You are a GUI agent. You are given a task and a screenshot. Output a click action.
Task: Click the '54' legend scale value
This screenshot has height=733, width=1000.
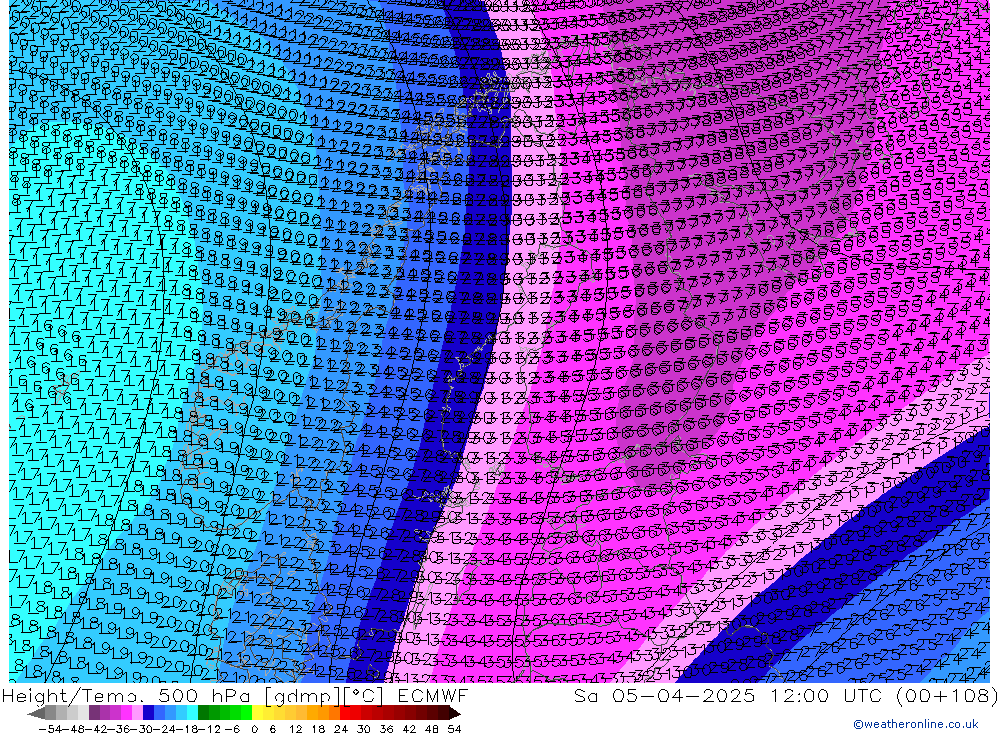454,729
